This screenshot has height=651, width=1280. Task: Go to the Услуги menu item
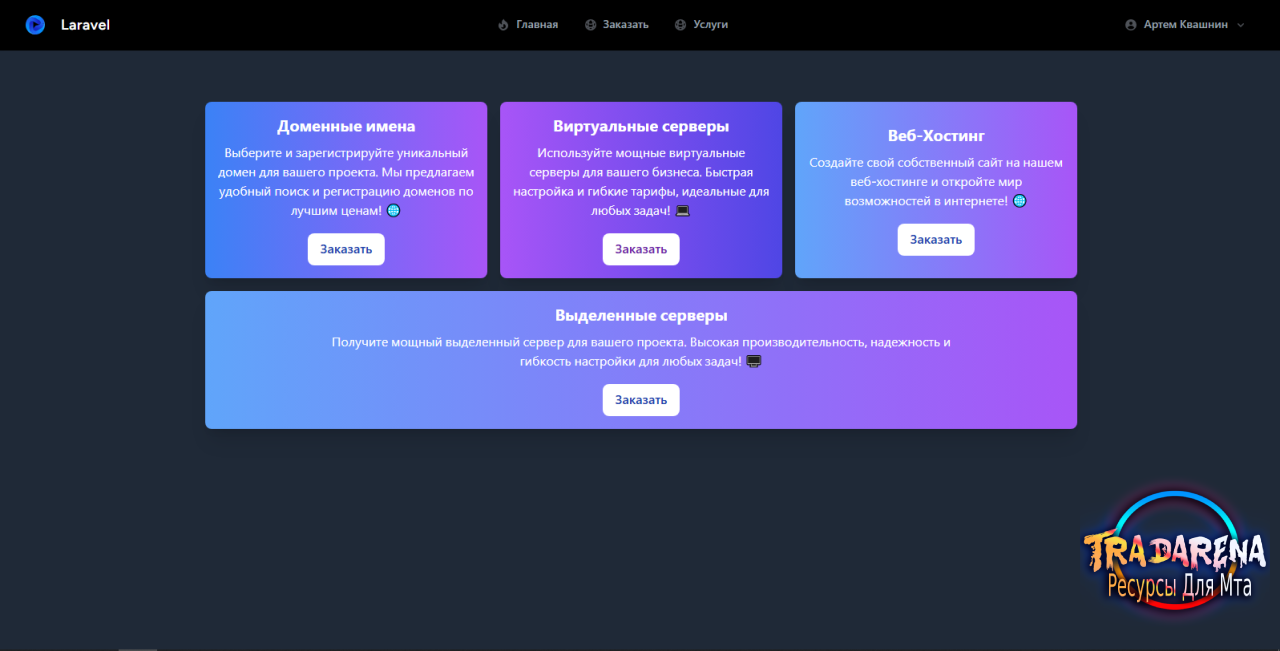(x=711, y=25)
